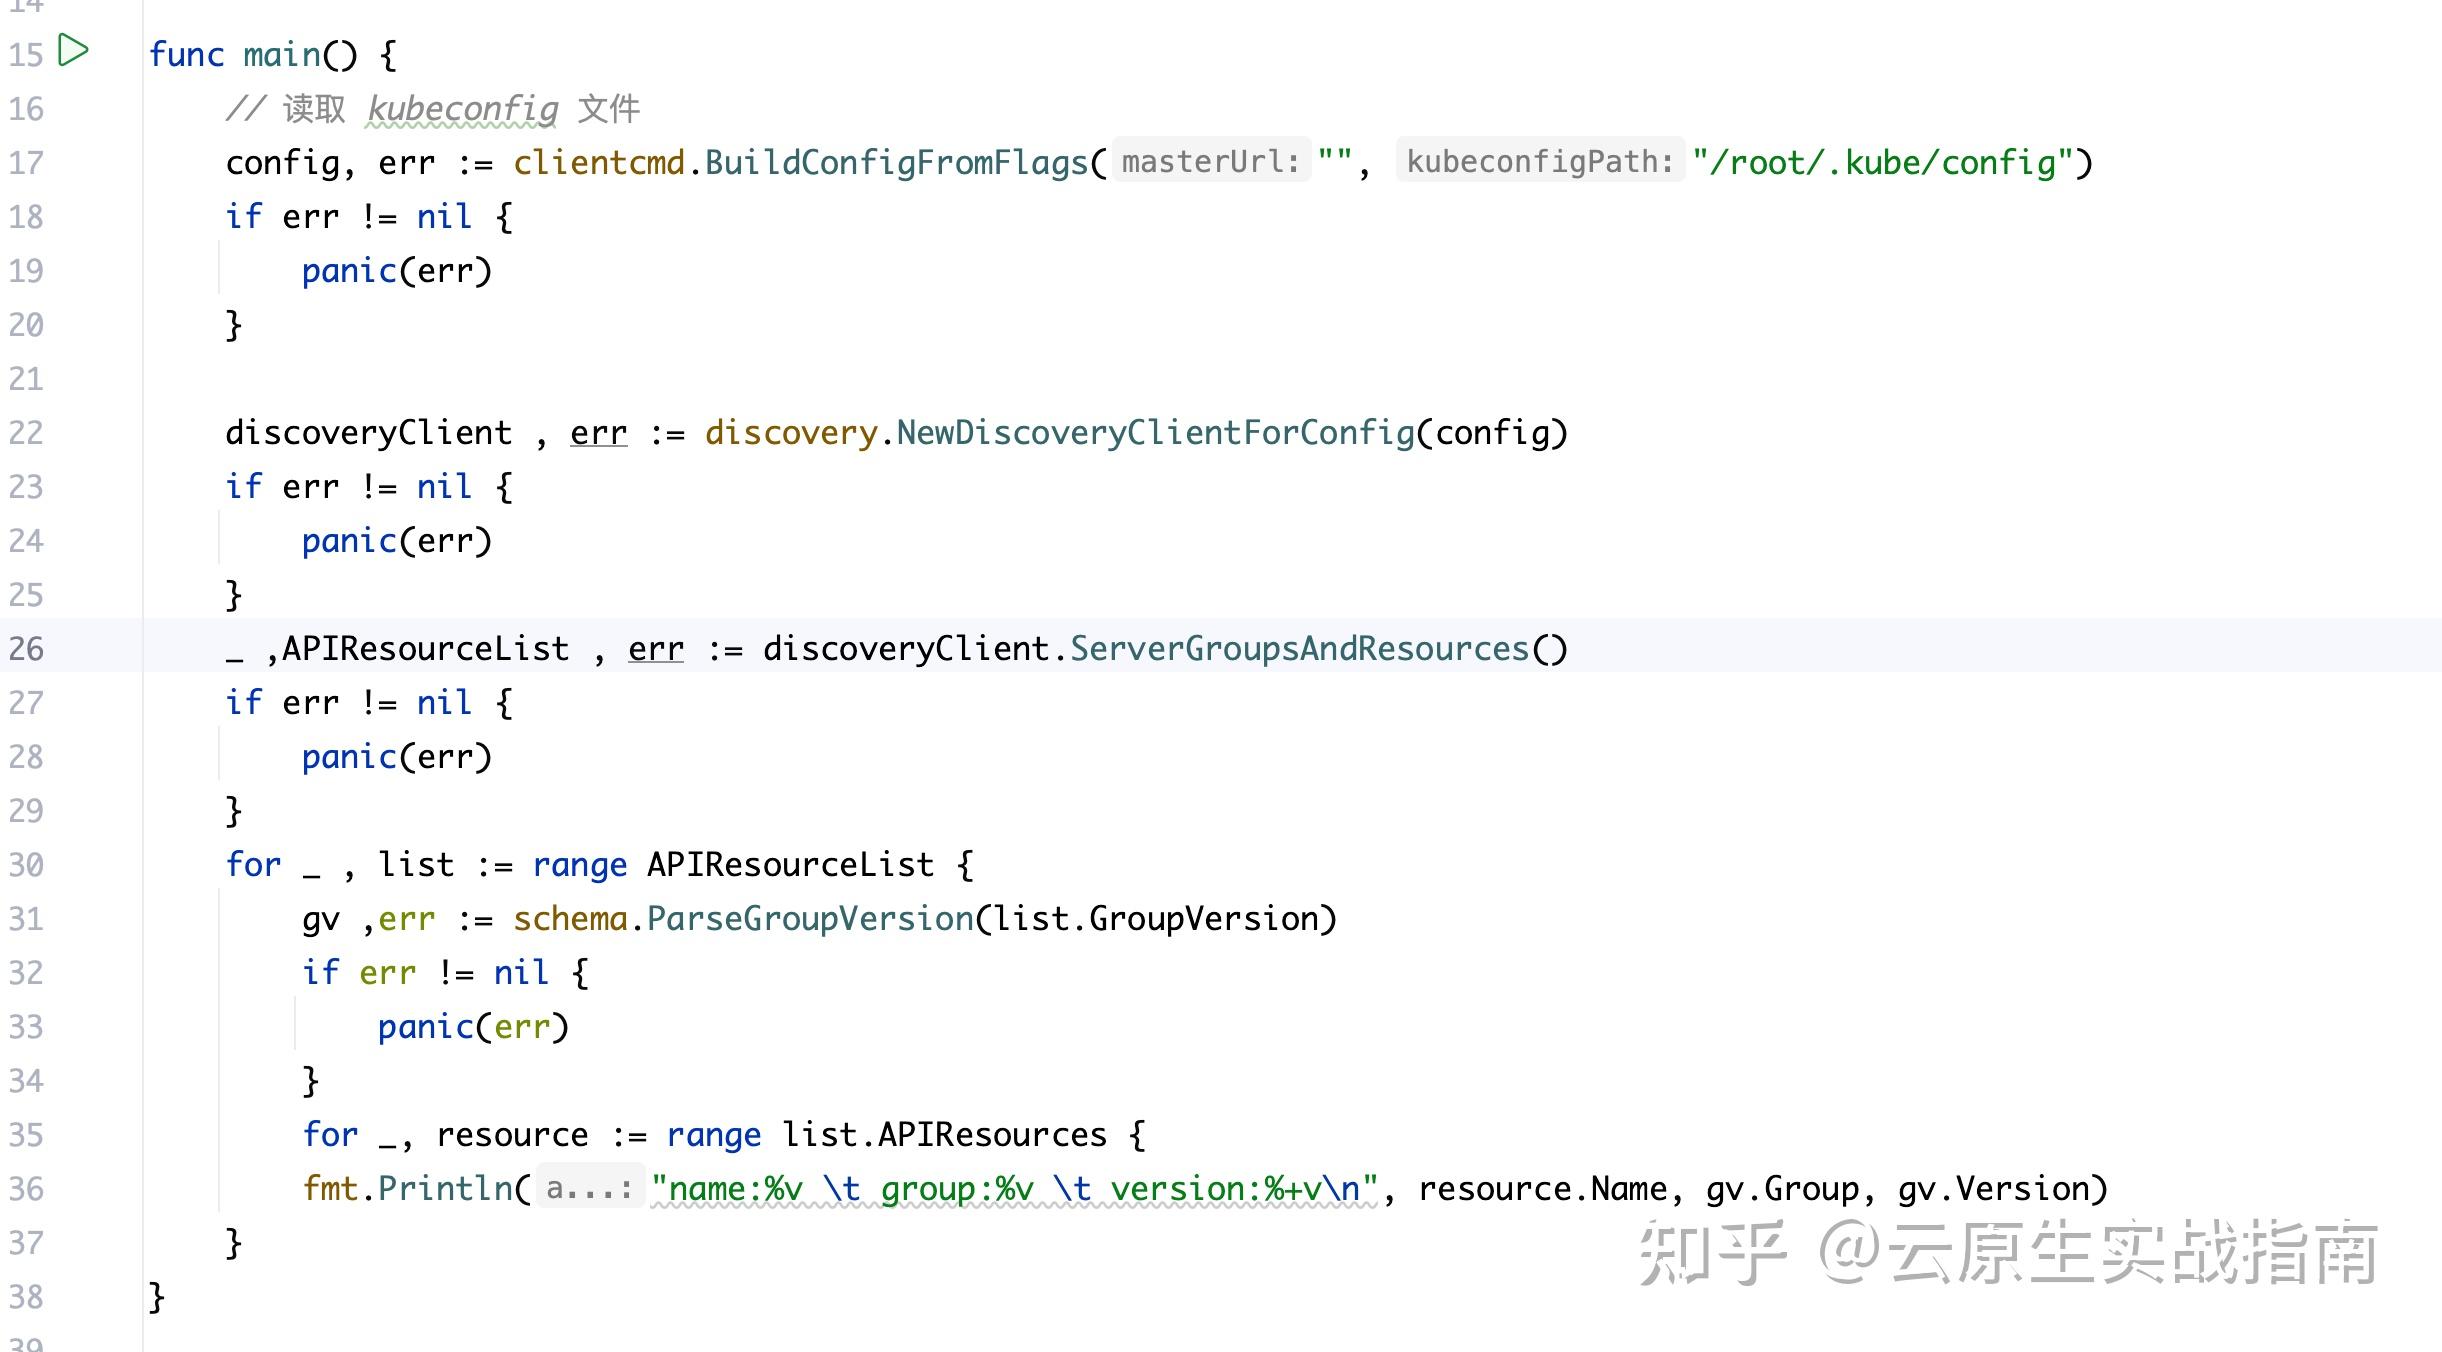The height and width of the screenshot is (1352, 2442).
Task: Click the func keyword of main
Action: [186, 55]
